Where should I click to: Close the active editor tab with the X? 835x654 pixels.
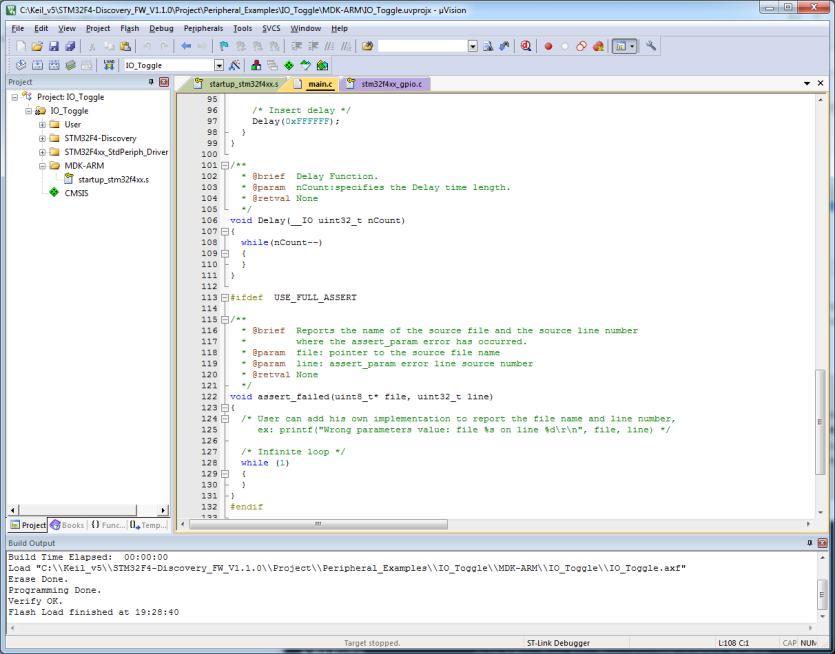click(821, 84)
